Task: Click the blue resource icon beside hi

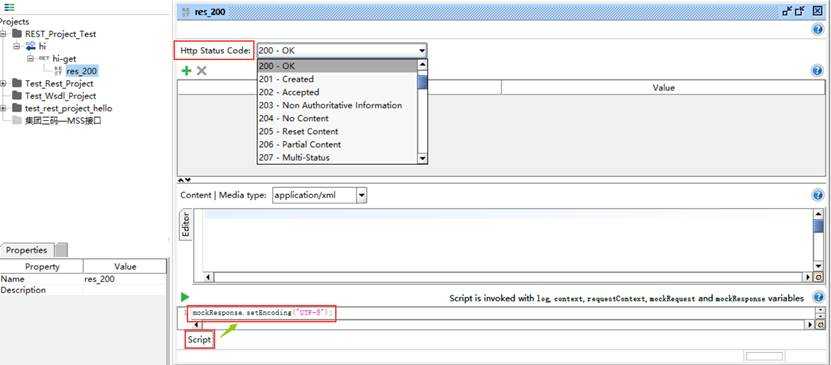Action: (30, 47)
